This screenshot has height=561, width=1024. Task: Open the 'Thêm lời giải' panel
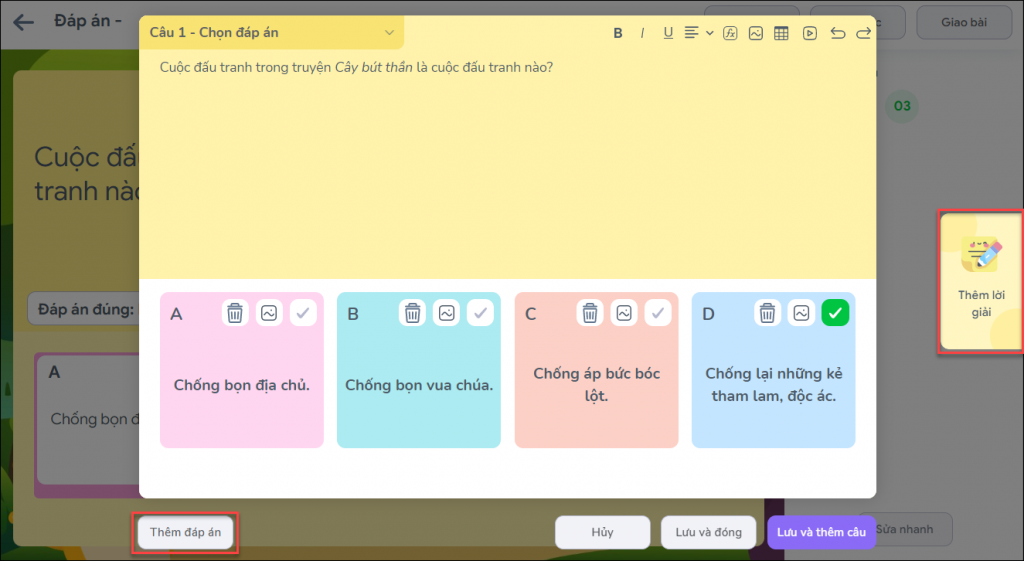pos(981,281)
